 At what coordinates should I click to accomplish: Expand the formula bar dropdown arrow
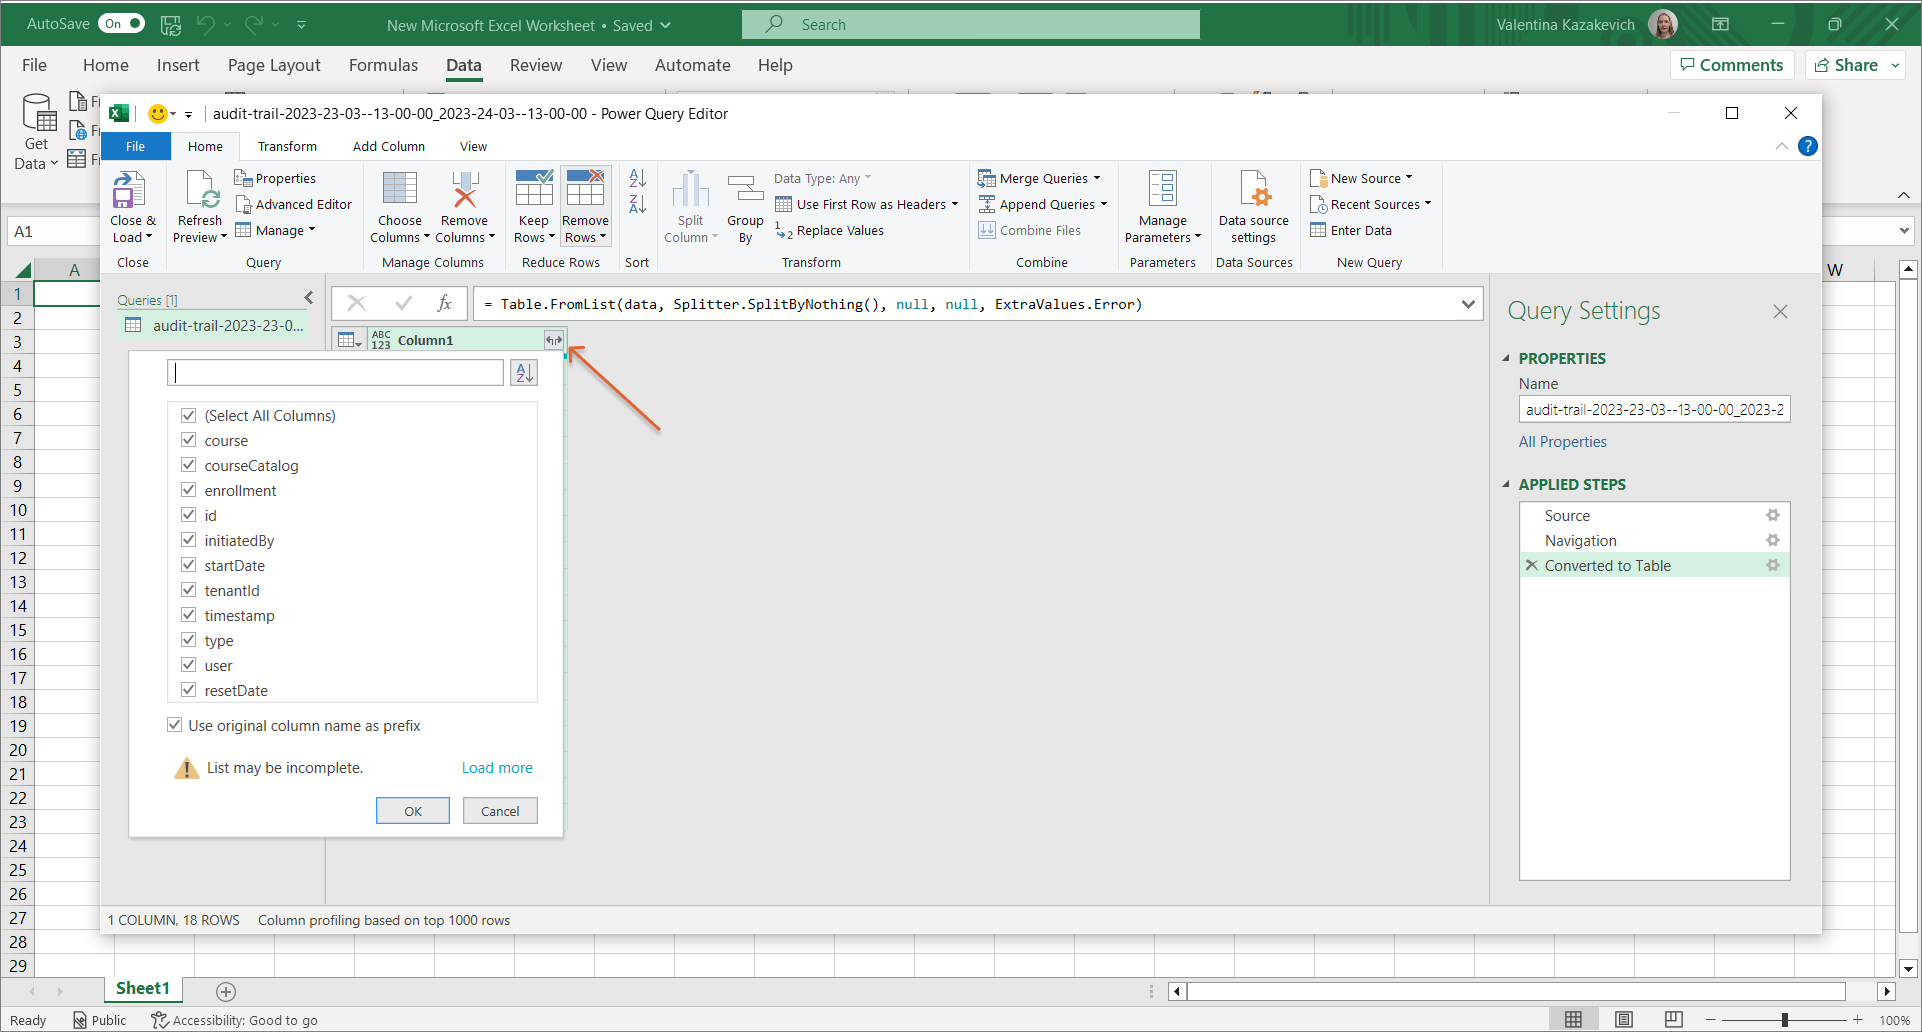coord(1468,304)
